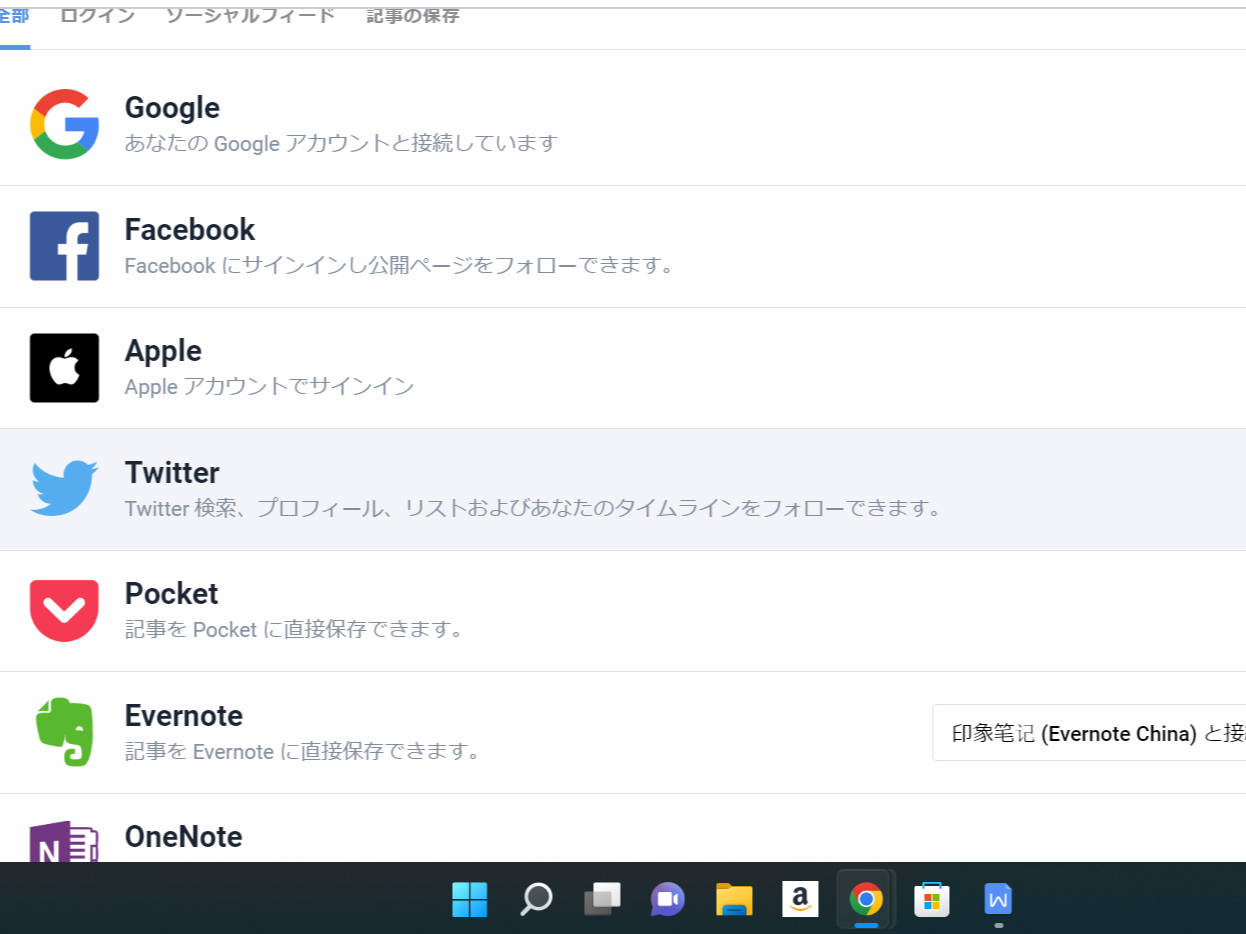Image resolution: width=1246 pixels, height=934 pixels.
Task: Switch to the 全部 tab
Action: coord(14,17)
